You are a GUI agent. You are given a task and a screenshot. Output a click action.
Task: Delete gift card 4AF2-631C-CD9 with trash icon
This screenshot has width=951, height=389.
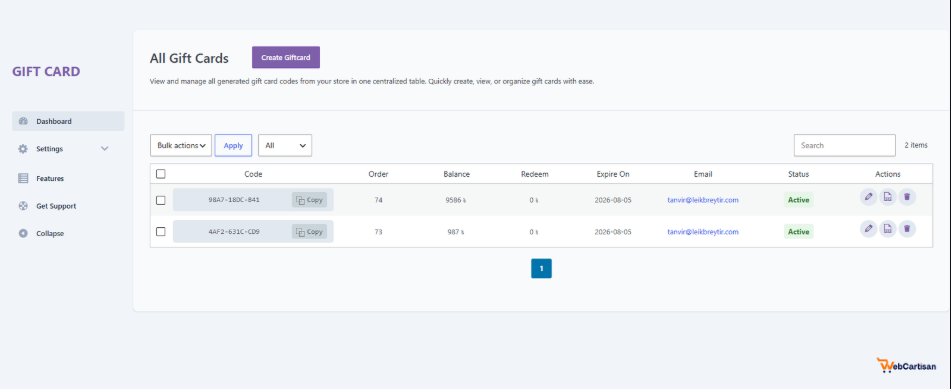[x=907, y=229]
